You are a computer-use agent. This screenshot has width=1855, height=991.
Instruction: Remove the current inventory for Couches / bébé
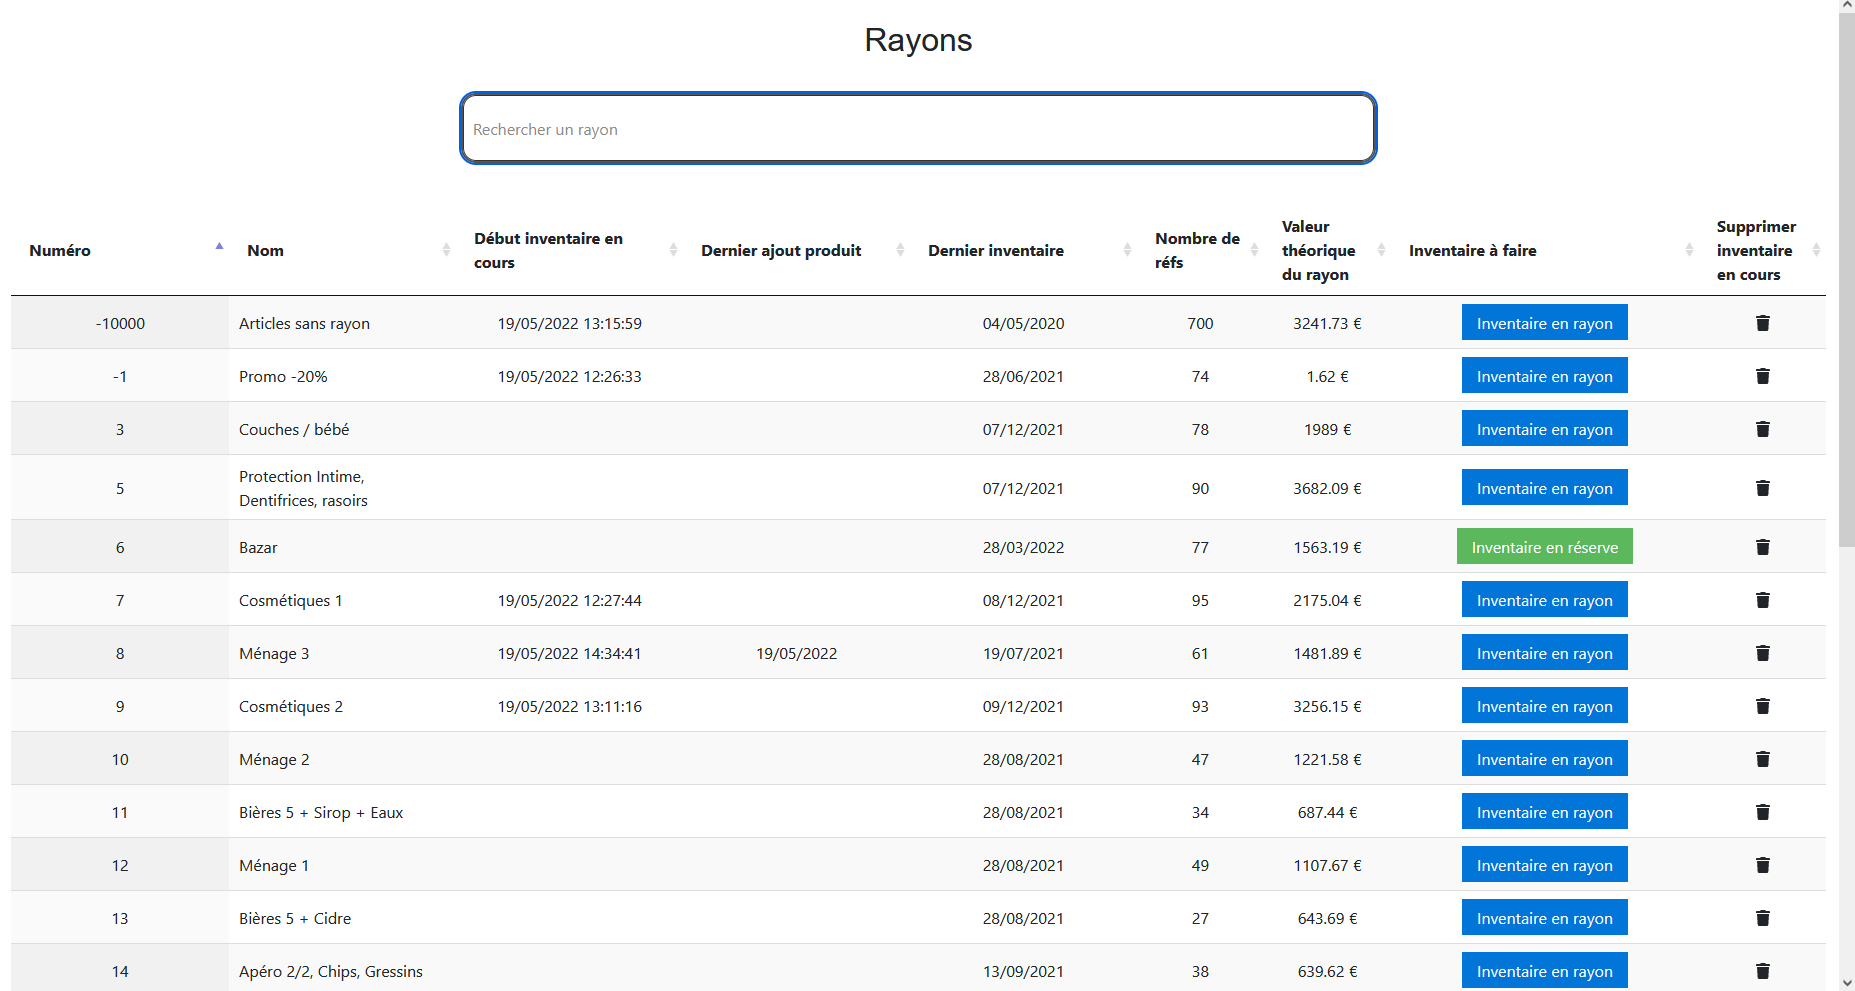[1763, 429]
